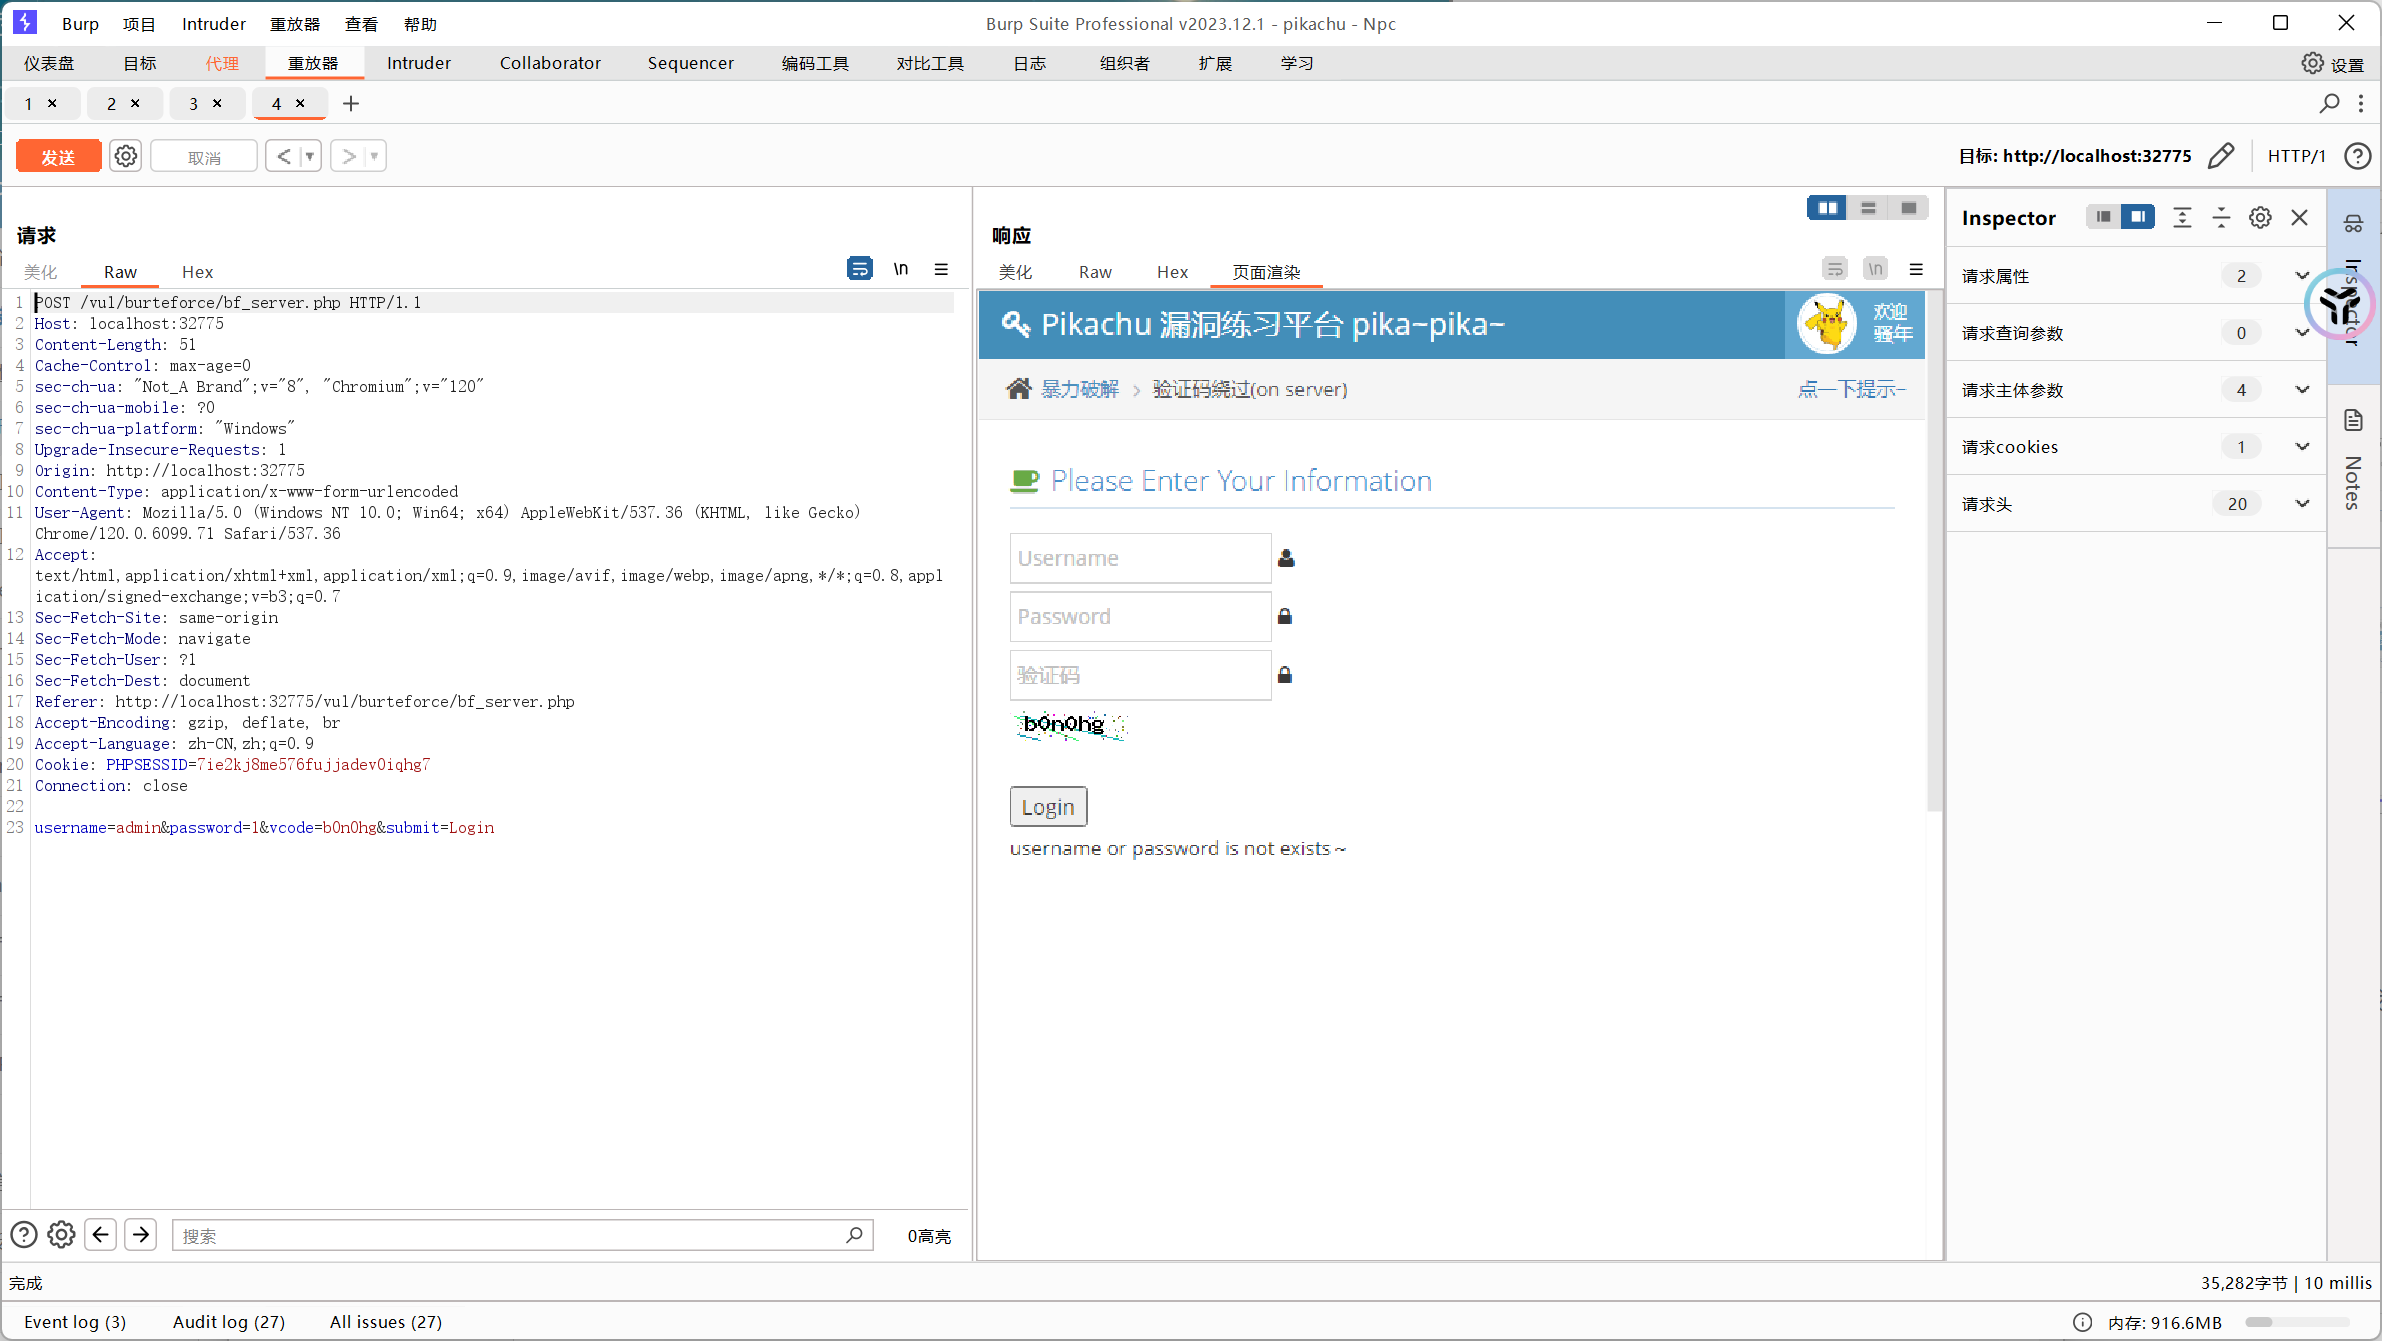Click the memory usage bar in status bar
The width and height of the screenshot is (2382, 1341).
(x=2297, y=1322)
